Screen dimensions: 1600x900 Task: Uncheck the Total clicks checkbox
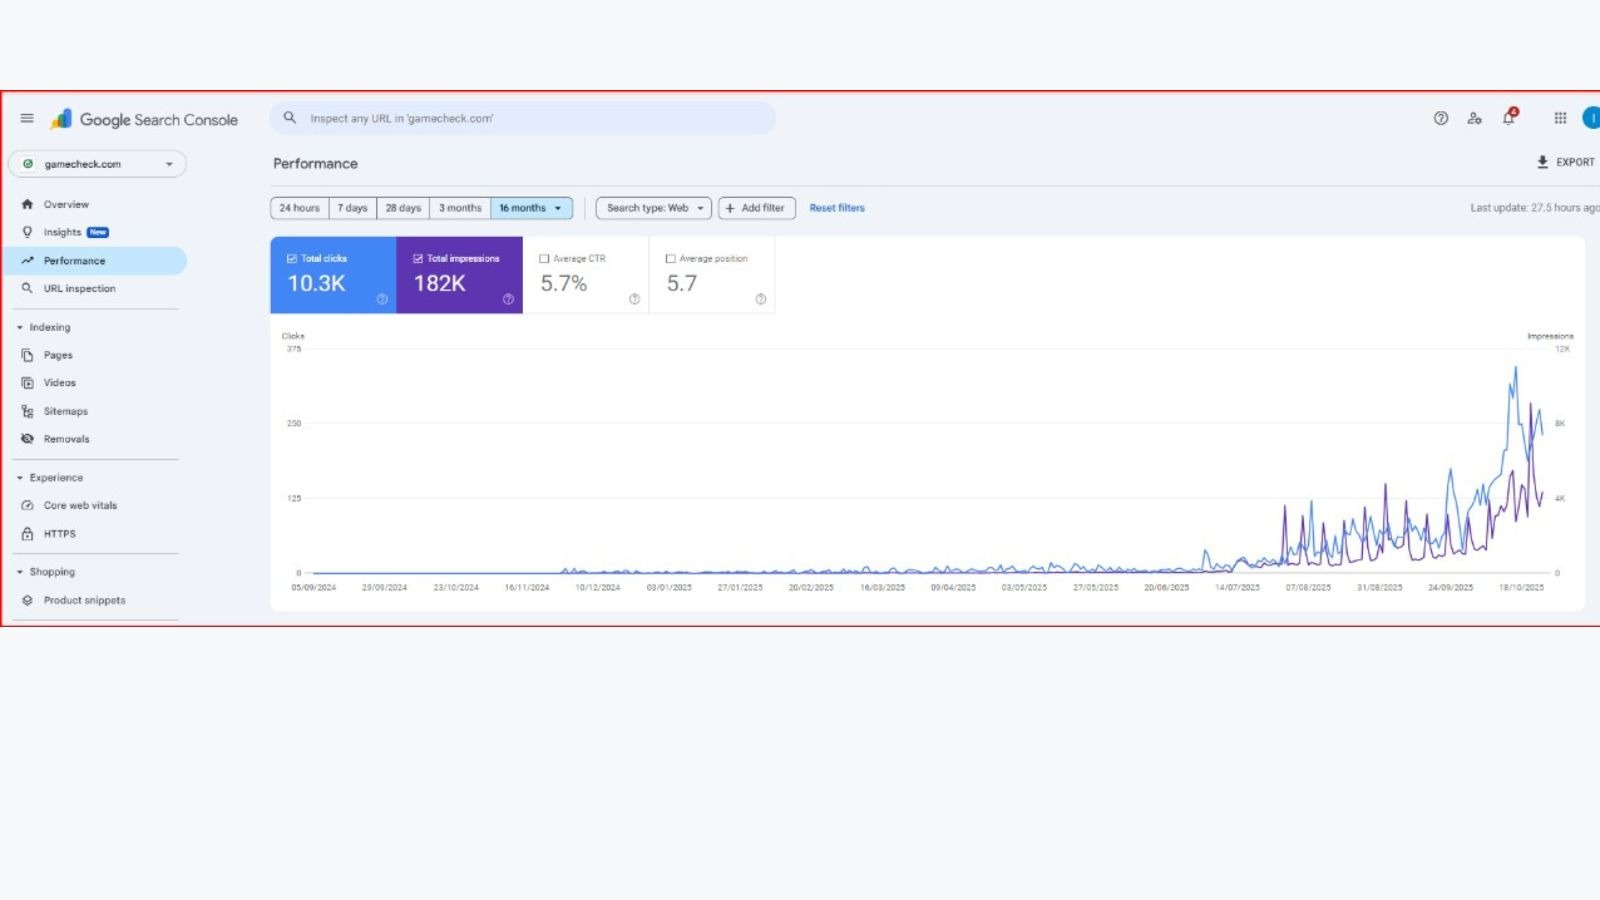[292, 258]
